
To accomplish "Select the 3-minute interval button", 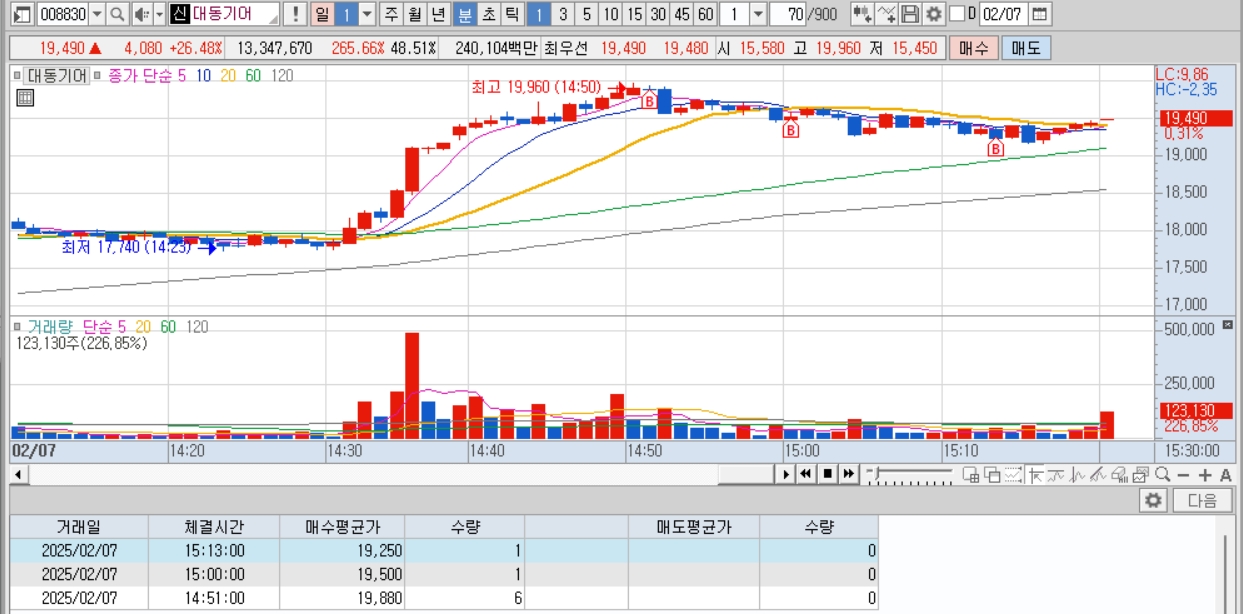I will pos(563,14).
